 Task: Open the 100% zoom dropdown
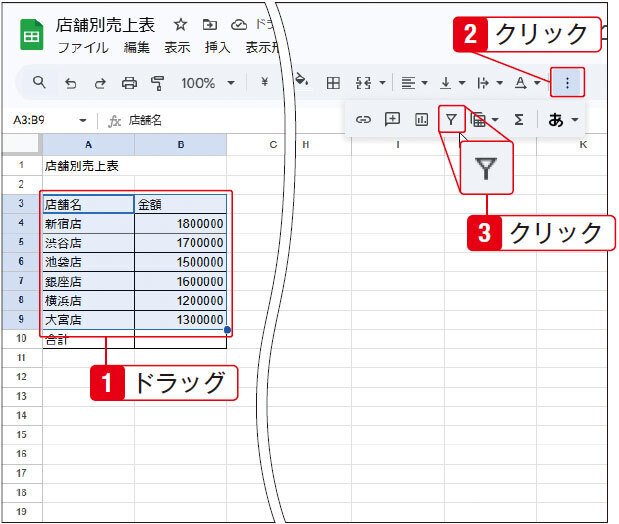tap(231, 83)
